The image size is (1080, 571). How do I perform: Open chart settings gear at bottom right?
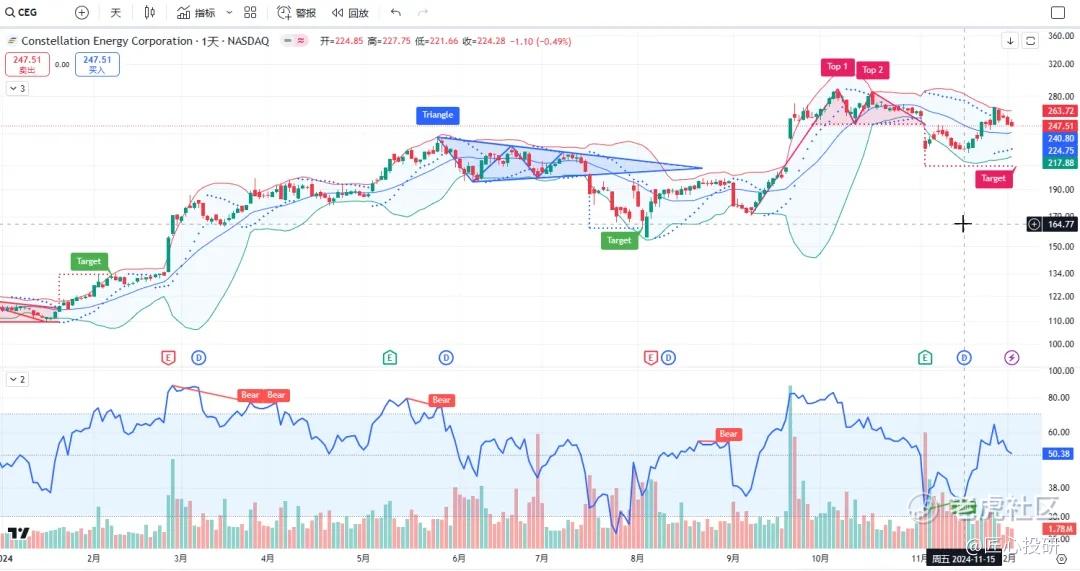pyautogui.click(x=1061, y=559)
